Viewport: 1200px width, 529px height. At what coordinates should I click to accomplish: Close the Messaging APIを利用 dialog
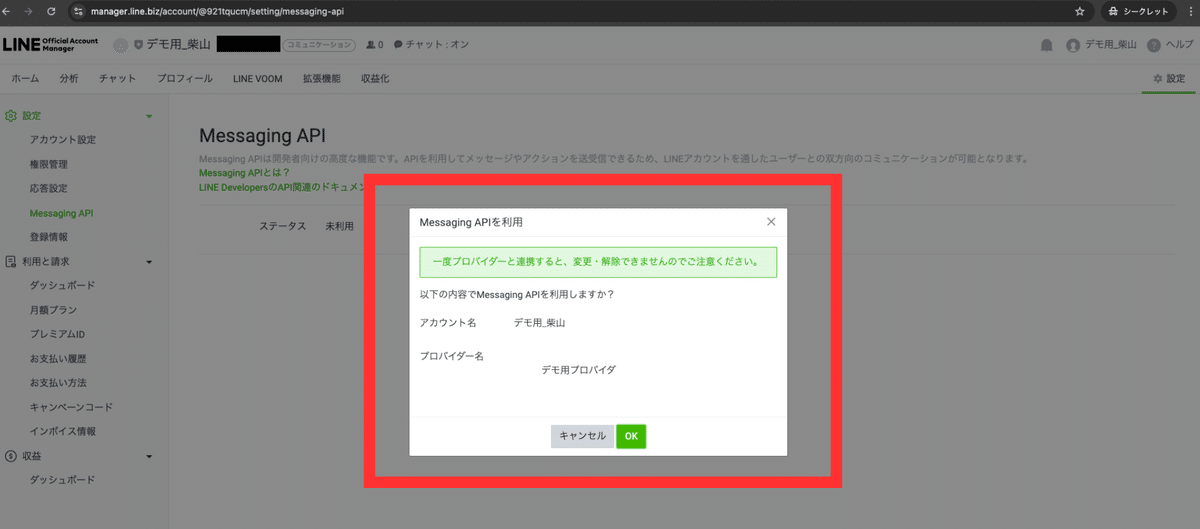pyautogui.click(x=771, y=222)
